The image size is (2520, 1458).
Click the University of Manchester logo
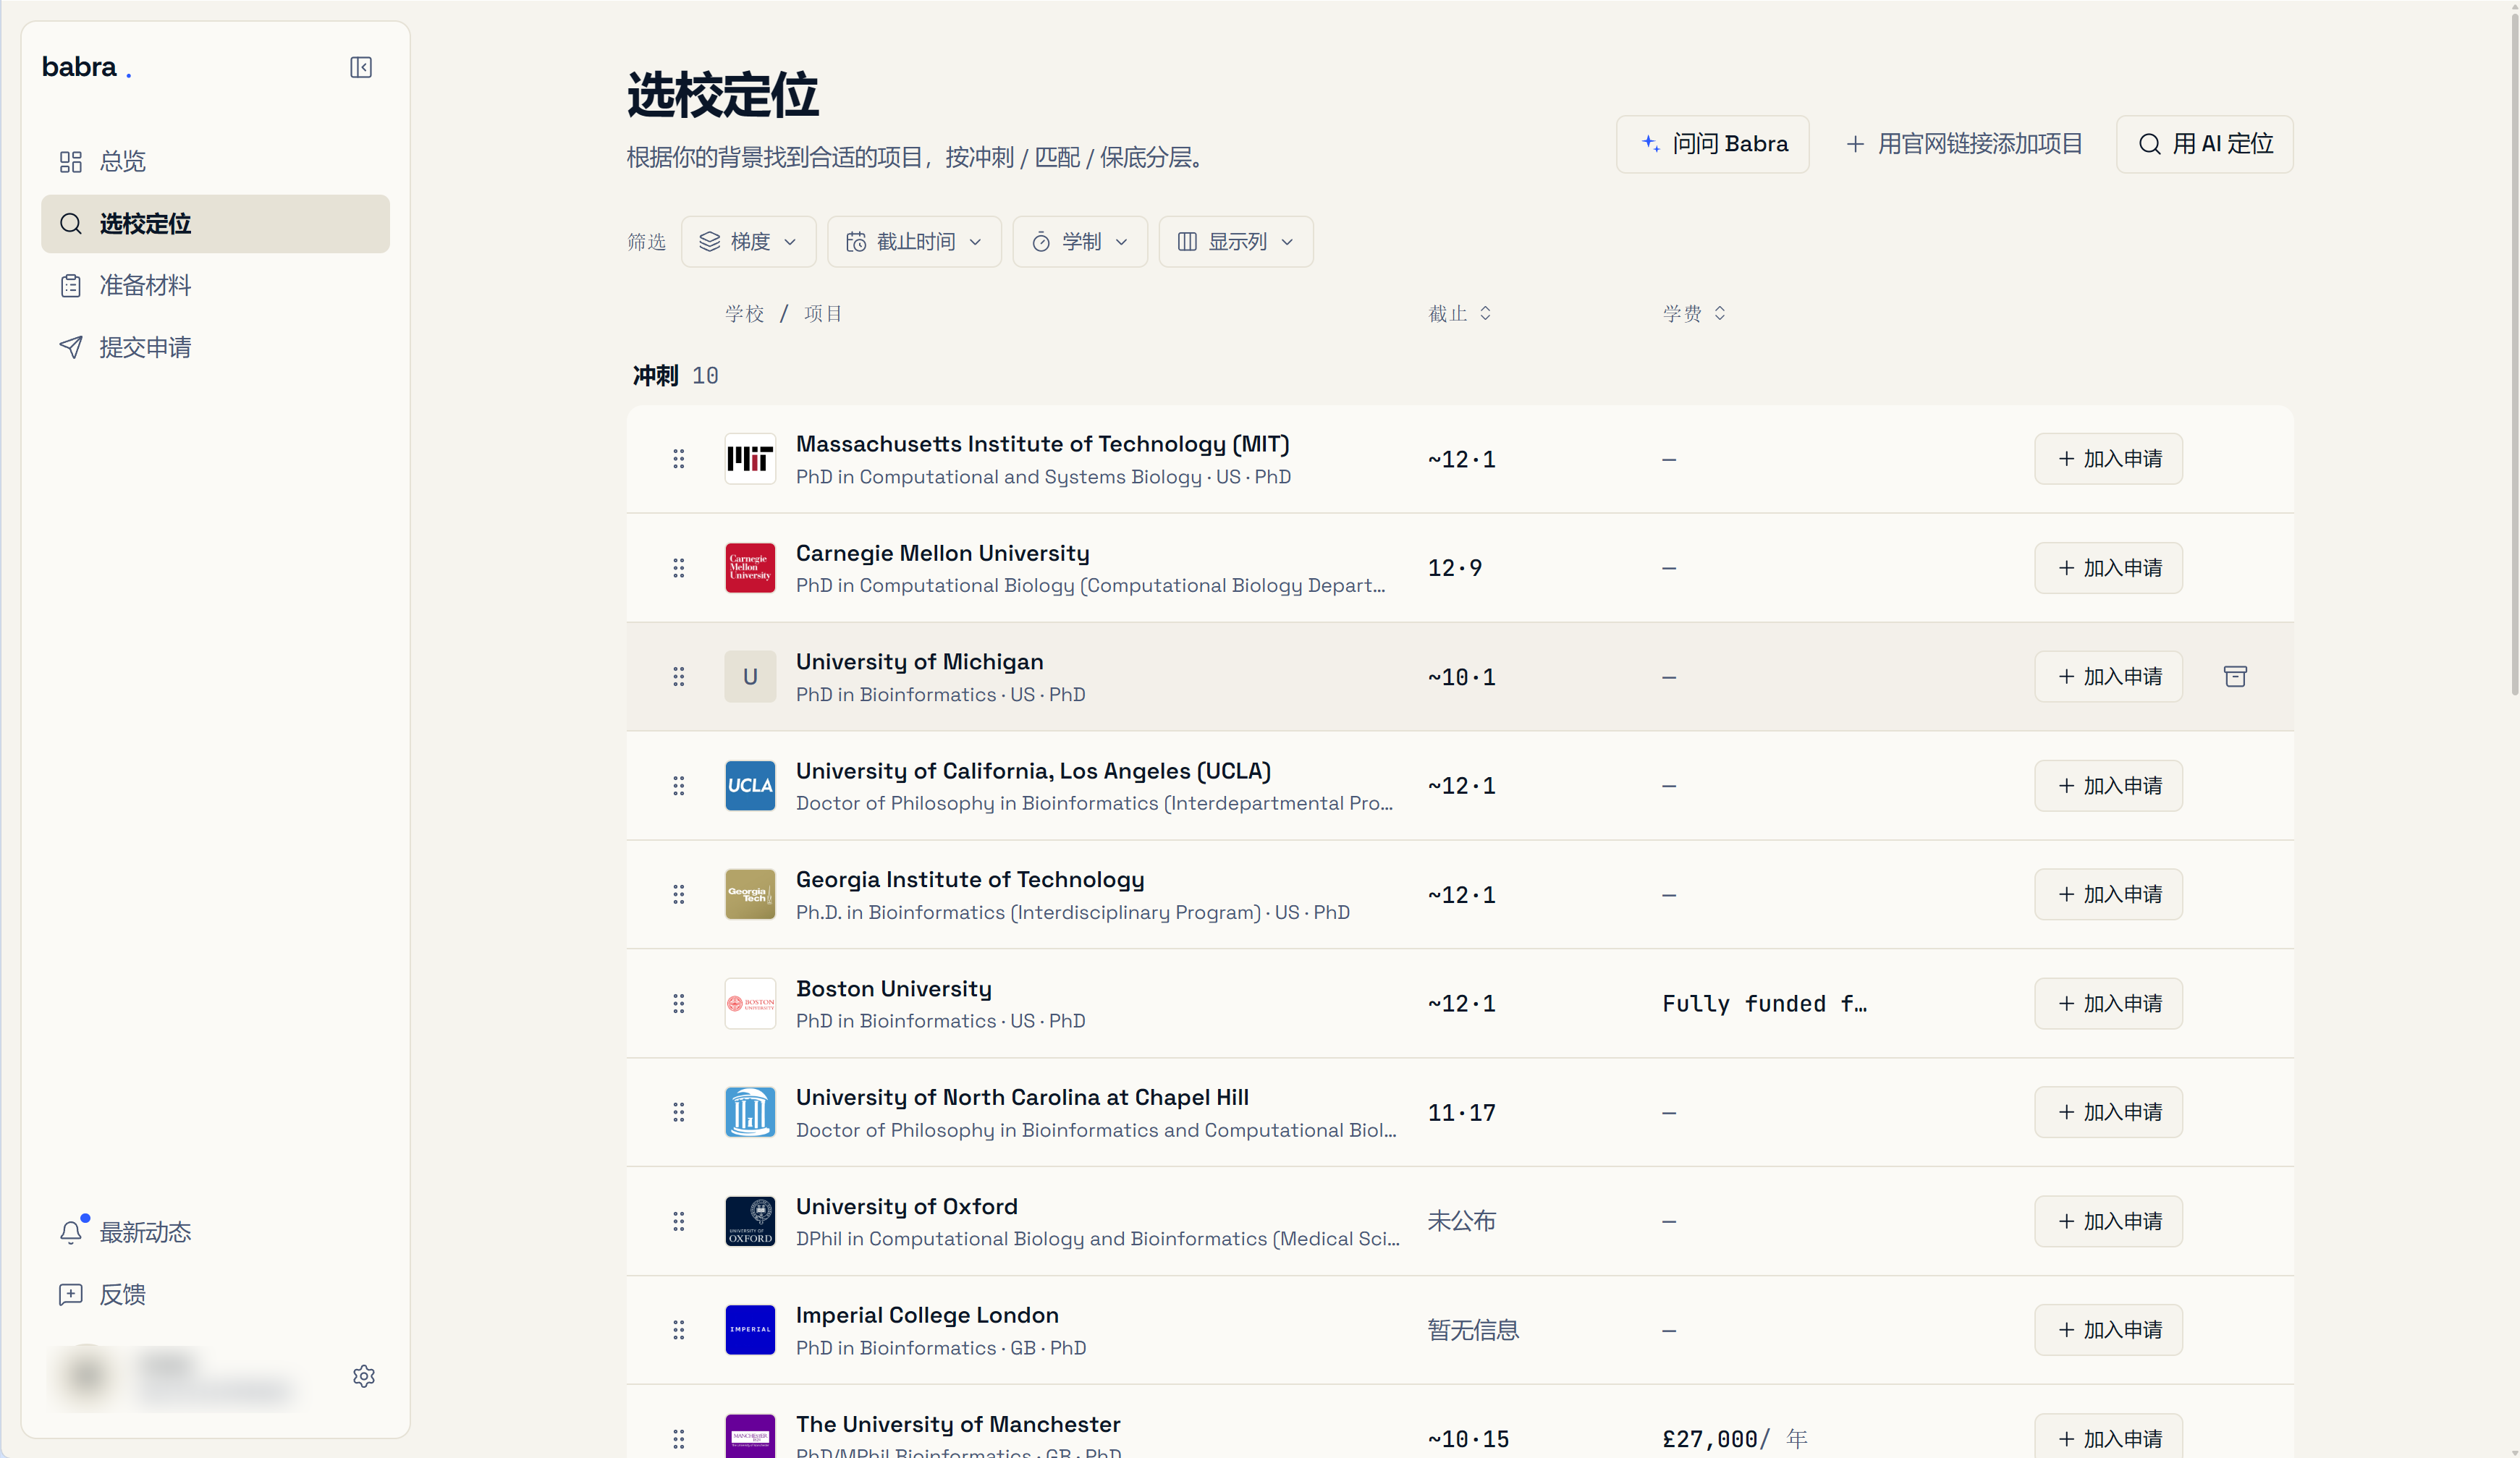click(750, 1436)
